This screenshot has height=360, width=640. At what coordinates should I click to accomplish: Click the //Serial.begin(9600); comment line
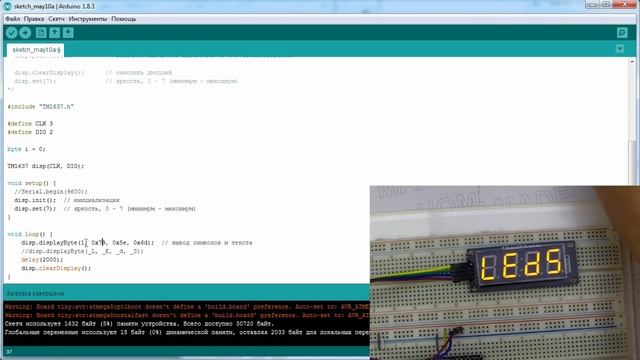(x=51, y=191)
